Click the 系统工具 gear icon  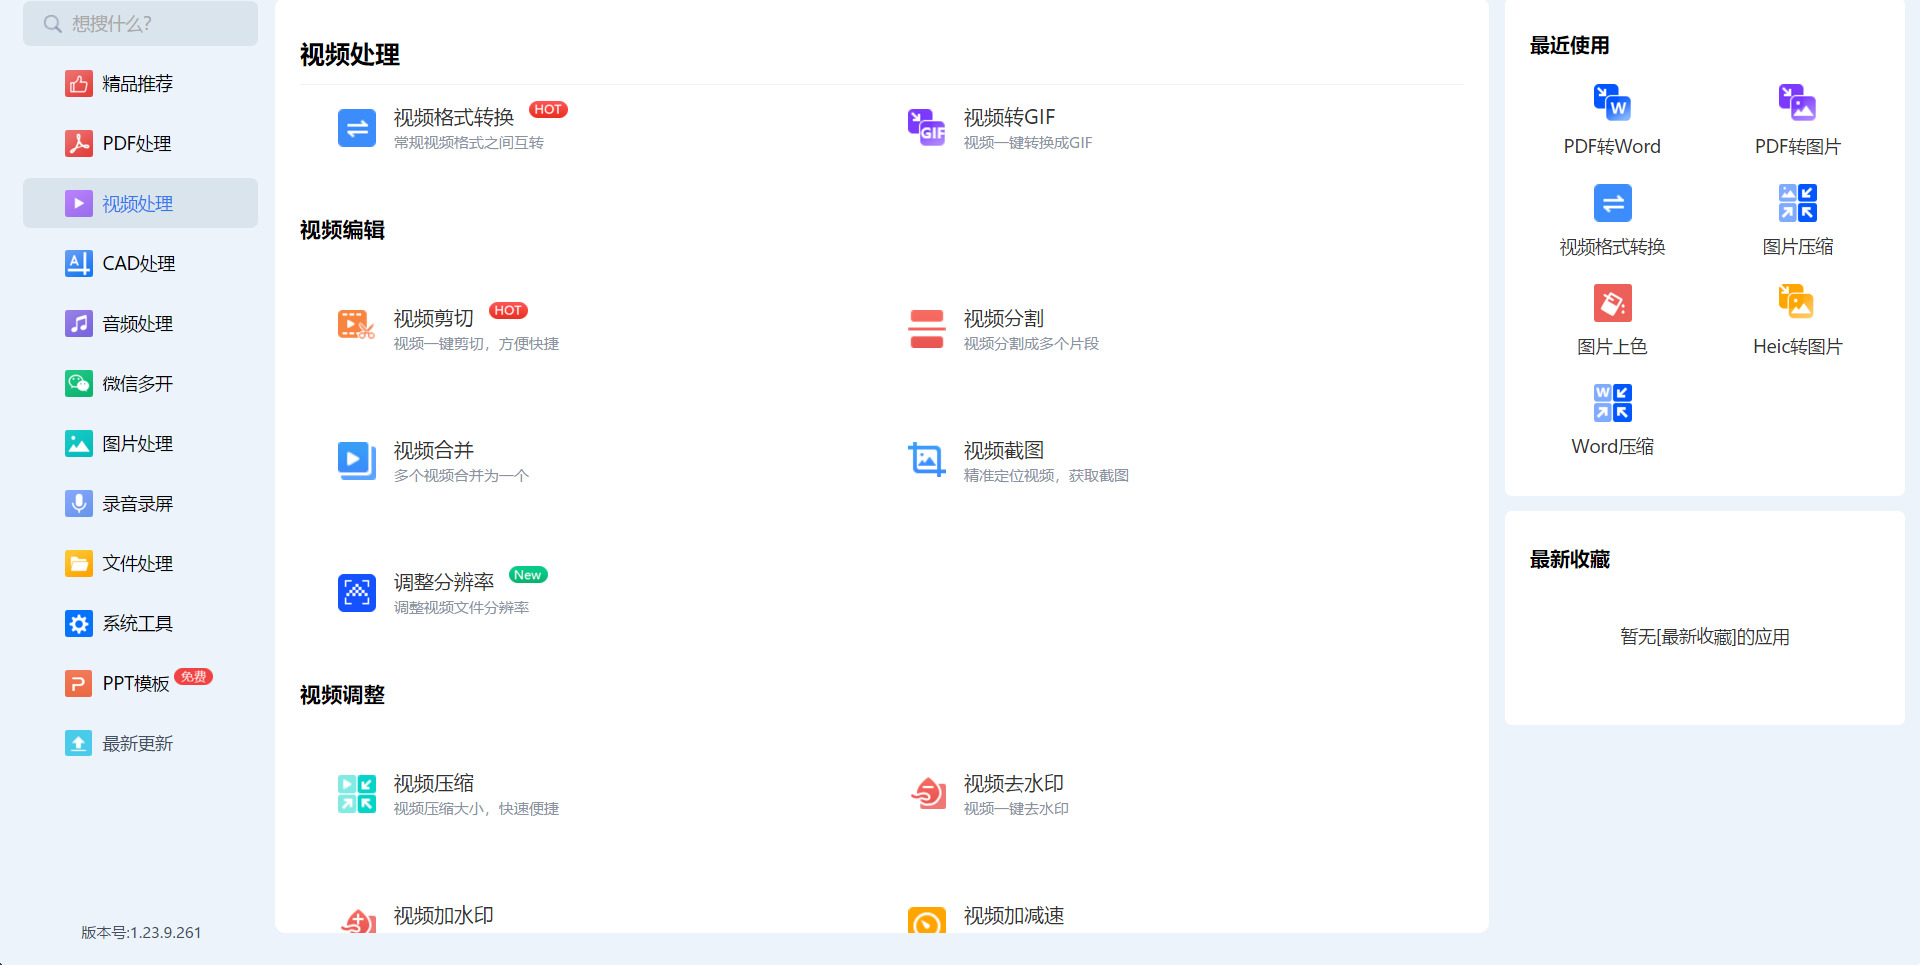click(78, 624)
